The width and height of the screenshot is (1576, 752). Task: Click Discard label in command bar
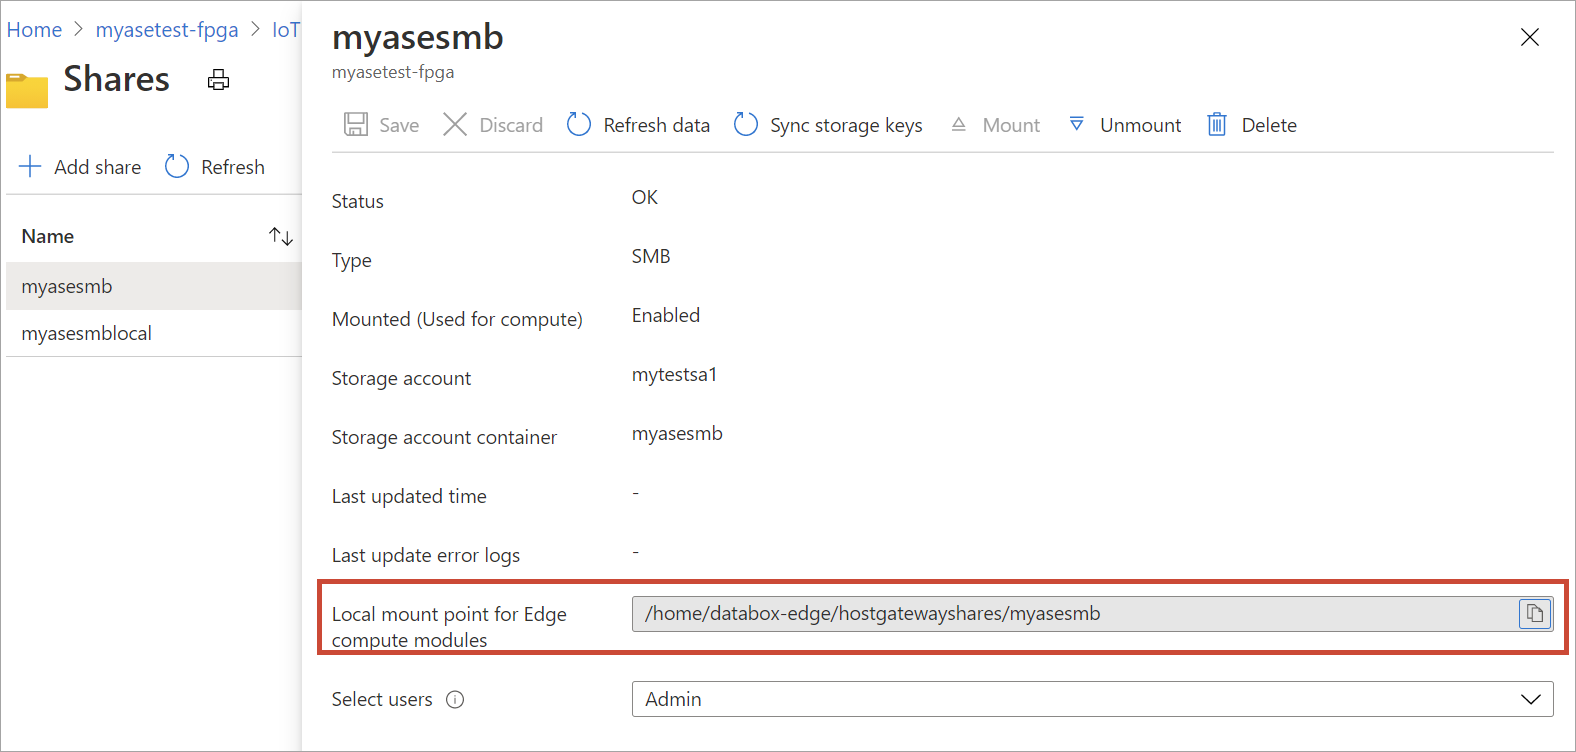click(511, 125)
